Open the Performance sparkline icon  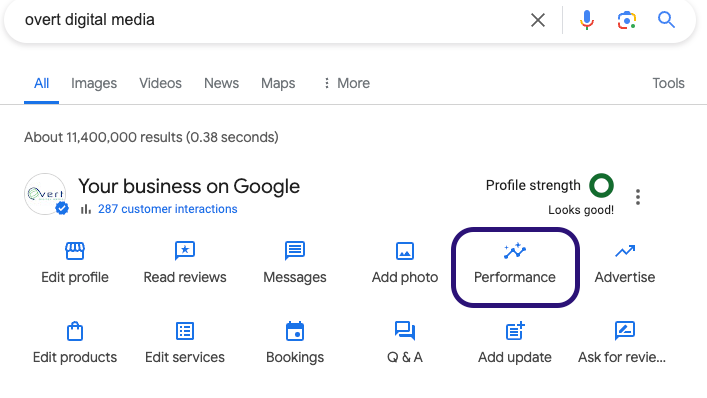[x=515, y=251]
